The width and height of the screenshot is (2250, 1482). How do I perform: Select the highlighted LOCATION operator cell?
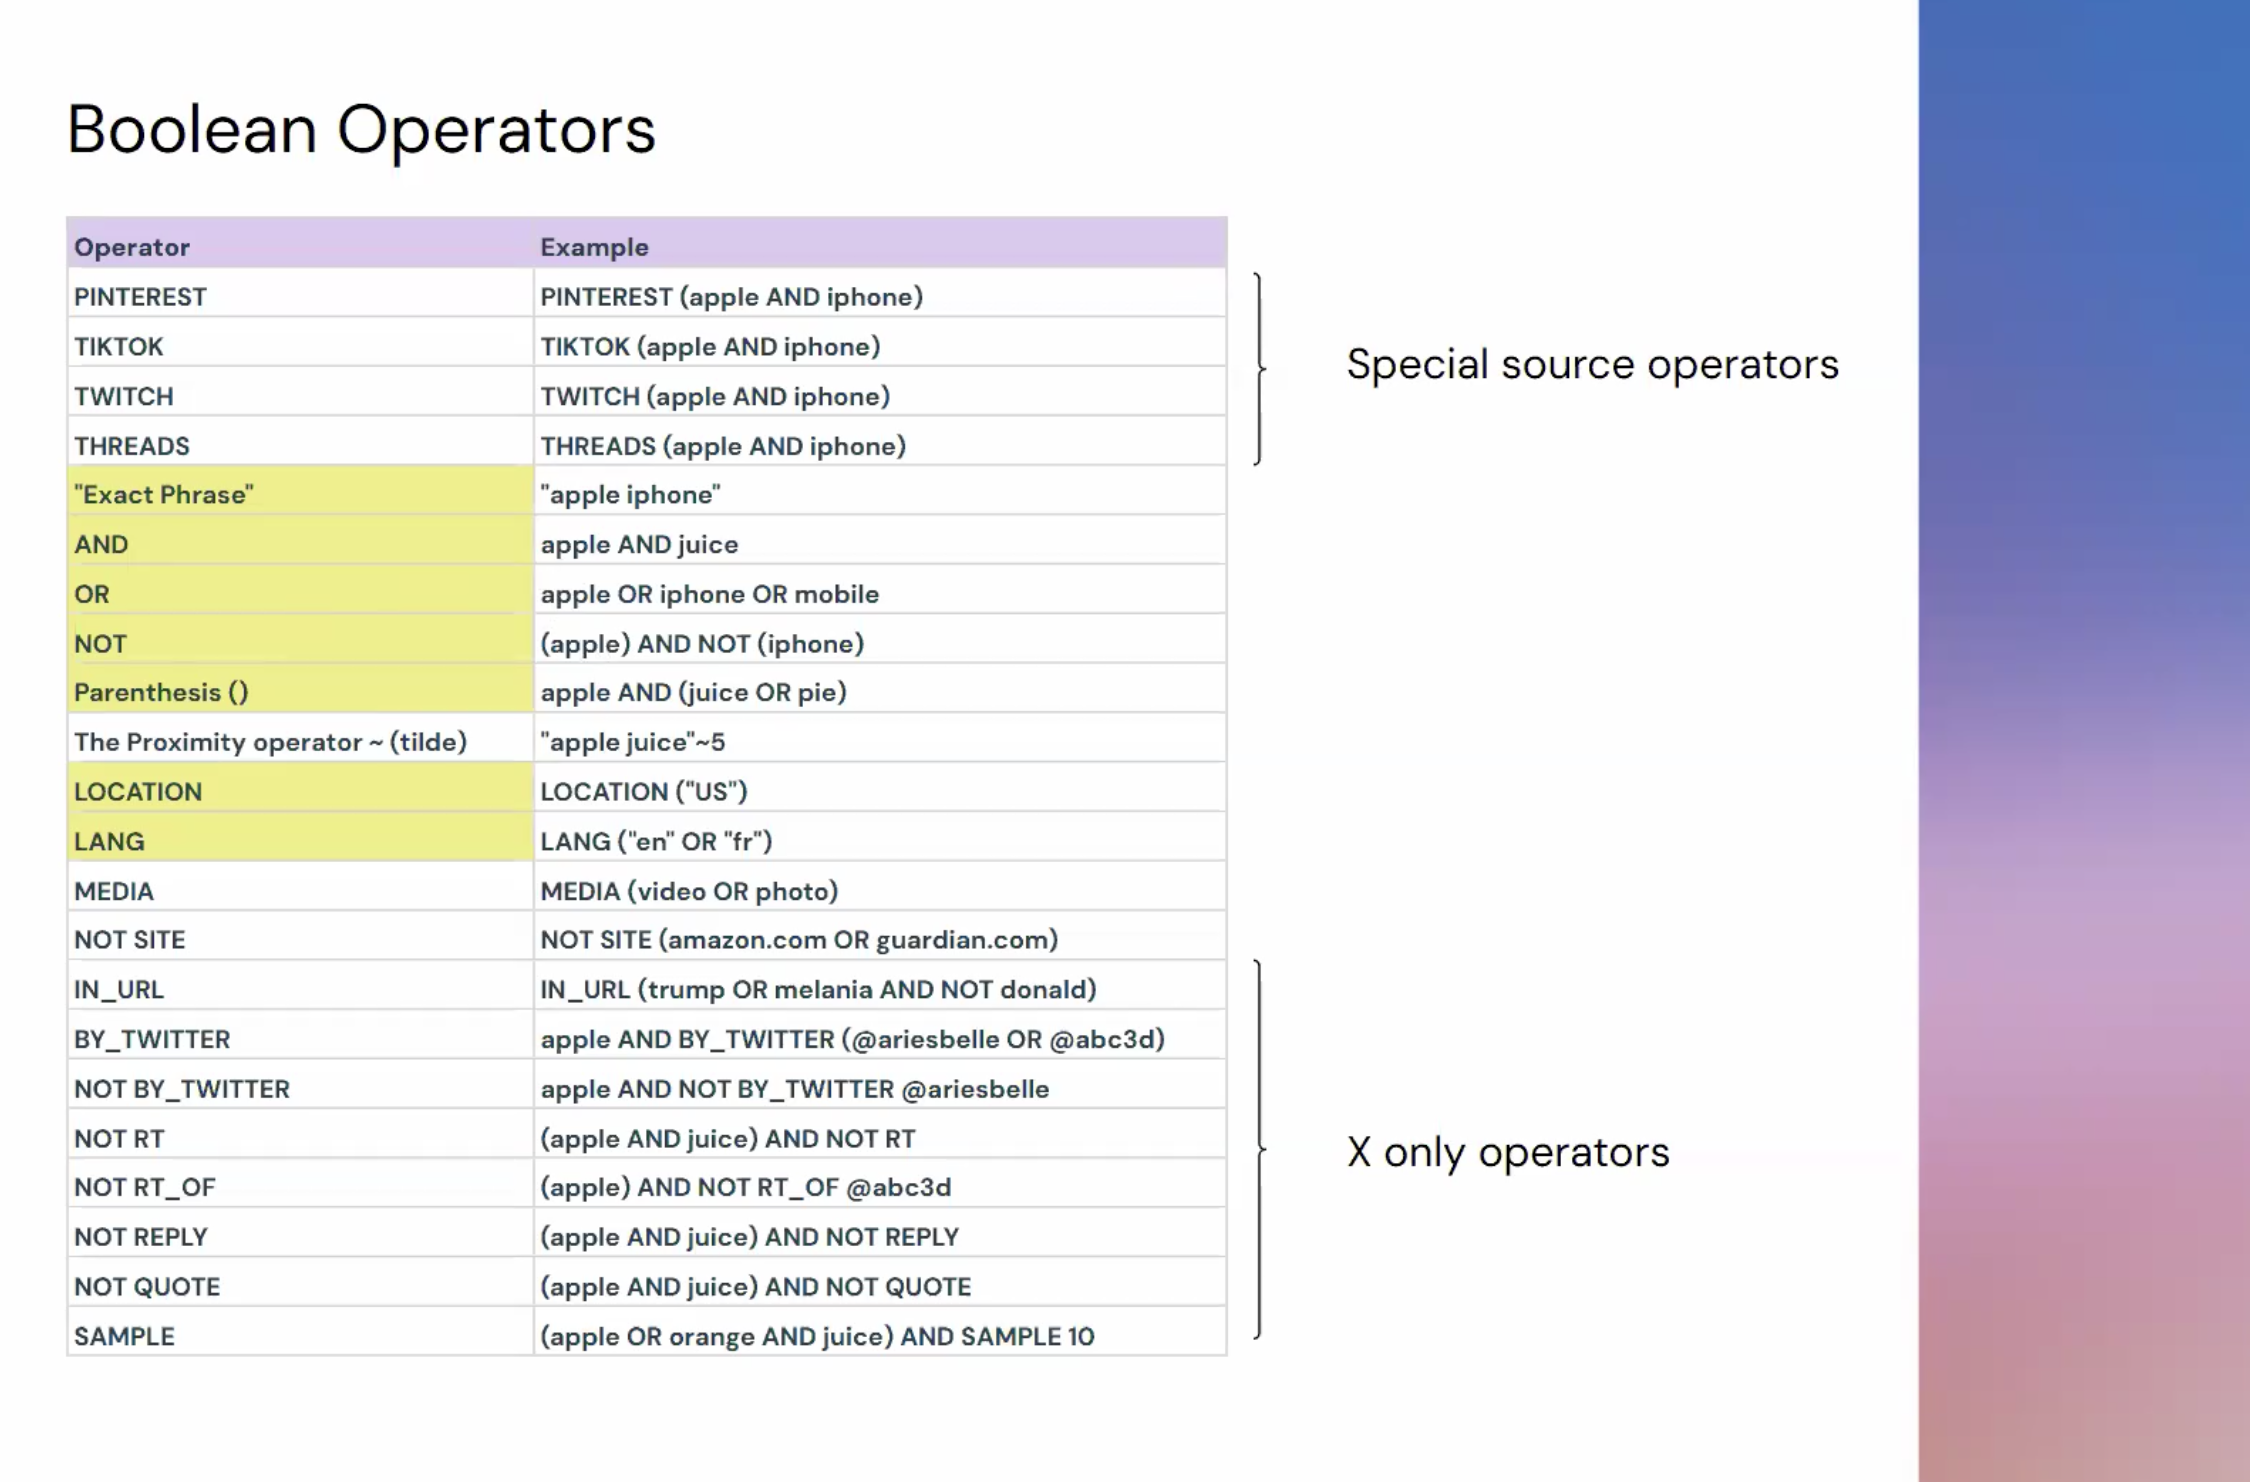138,792
